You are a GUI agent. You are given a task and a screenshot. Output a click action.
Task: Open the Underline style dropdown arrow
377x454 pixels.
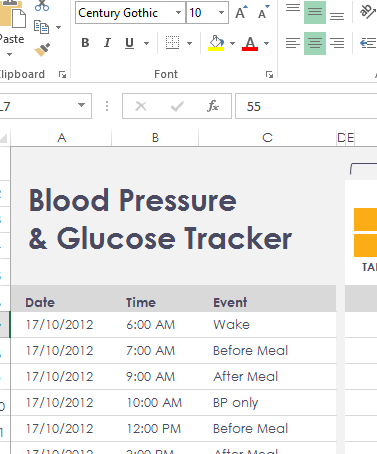pyautogui.click(x=146, y=43)
